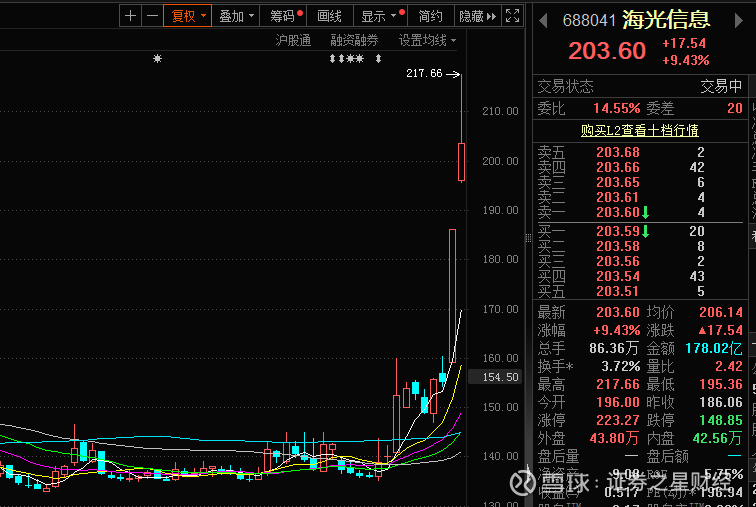Click the fullscreen expand icon
Image resolution: width=756 pixels, height=507 pixels.
(513, 16)
